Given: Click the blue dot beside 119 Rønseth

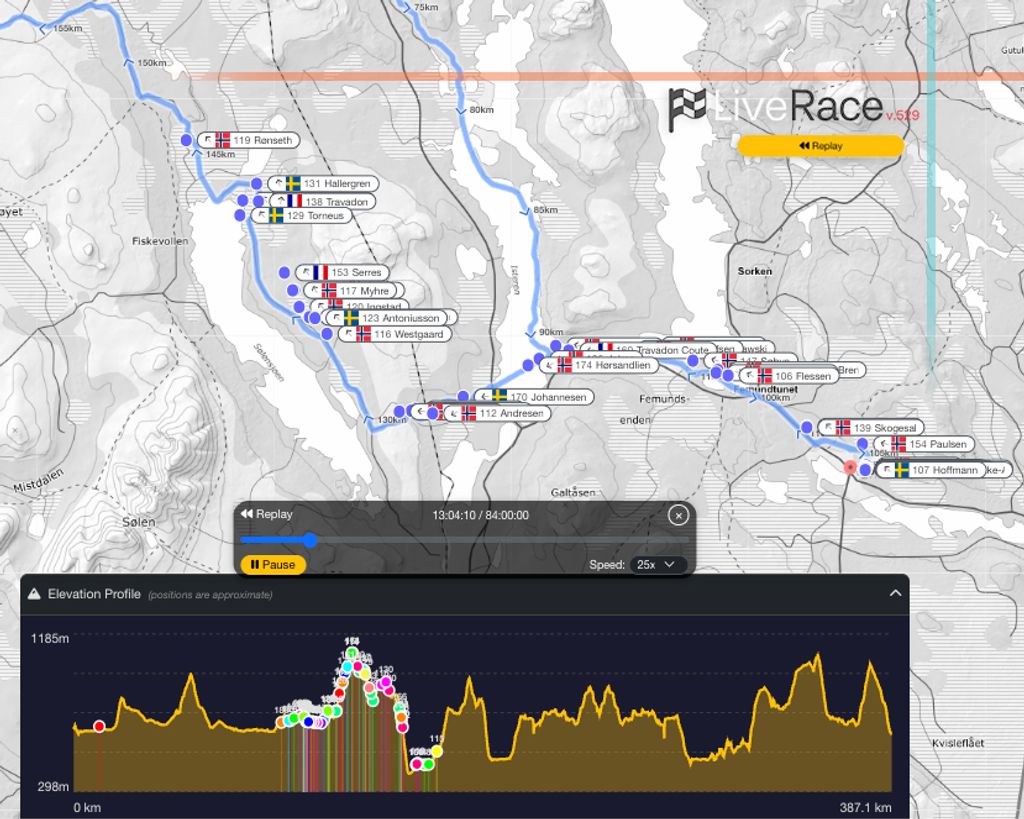Looking at the screenshot, I should [187, 141].
